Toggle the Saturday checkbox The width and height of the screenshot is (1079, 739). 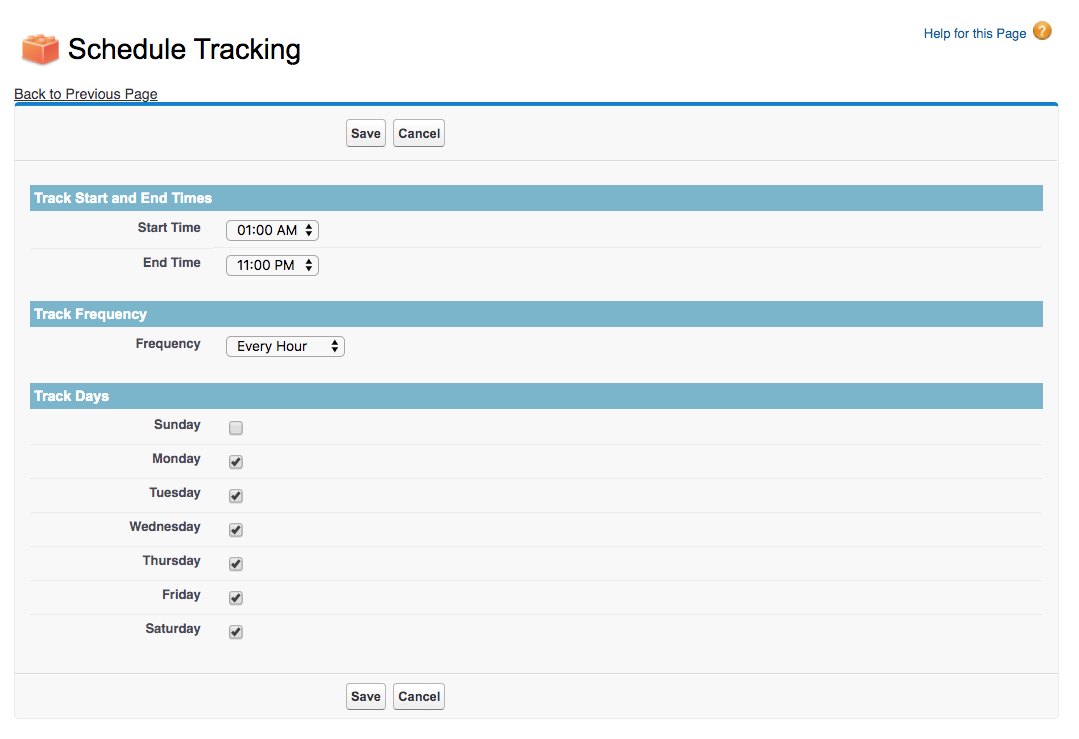coord(235,631)
